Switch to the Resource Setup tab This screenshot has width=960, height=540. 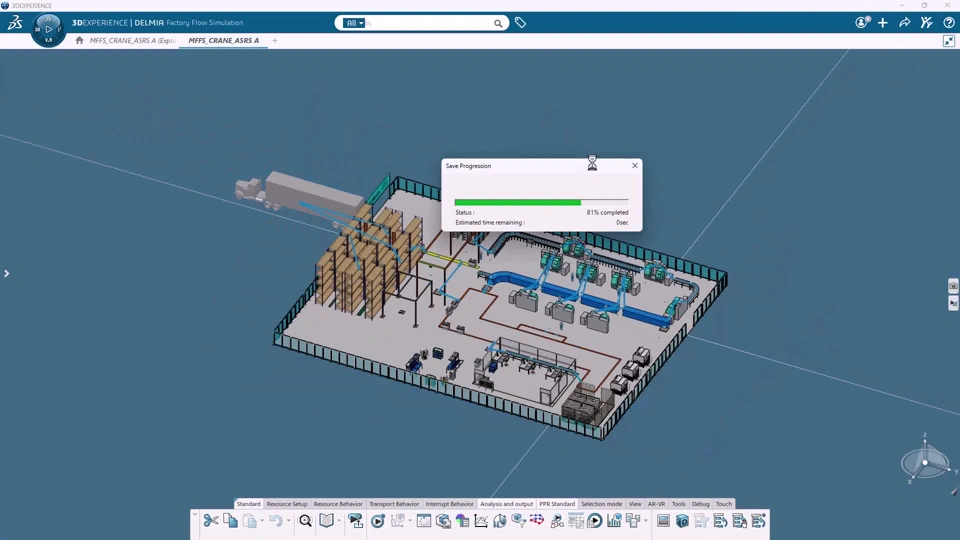point(287,504)
